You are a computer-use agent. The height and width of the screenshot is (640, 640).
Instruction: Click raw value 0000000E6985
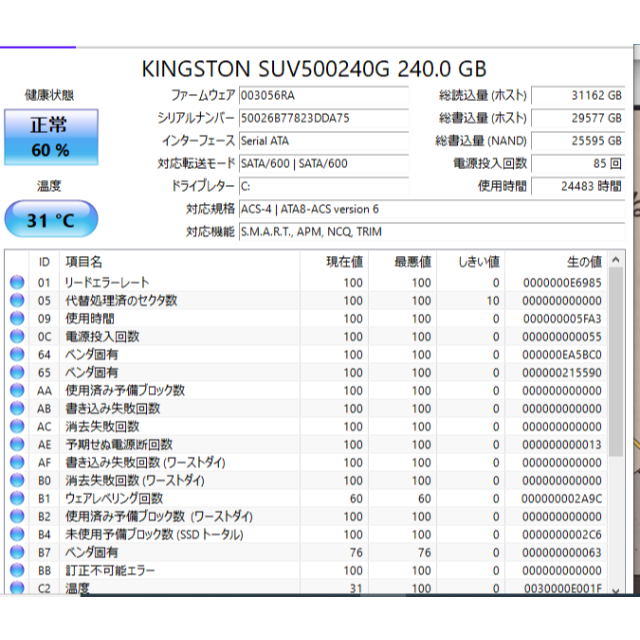[x=562, y=283]
